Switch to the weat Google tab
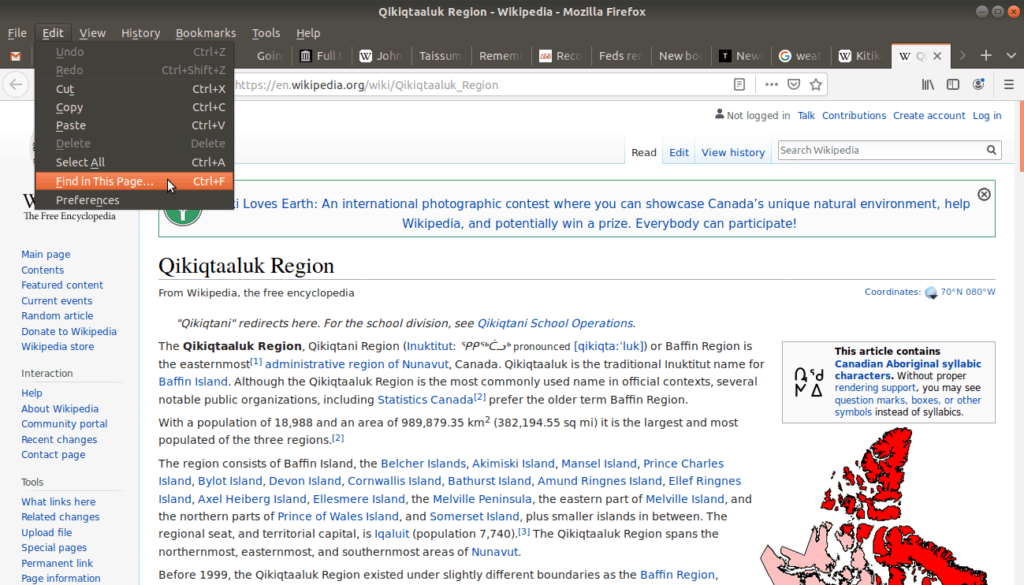Viewport: 1024px width, 585px height. pyautogui.click(x=800, y=56)
